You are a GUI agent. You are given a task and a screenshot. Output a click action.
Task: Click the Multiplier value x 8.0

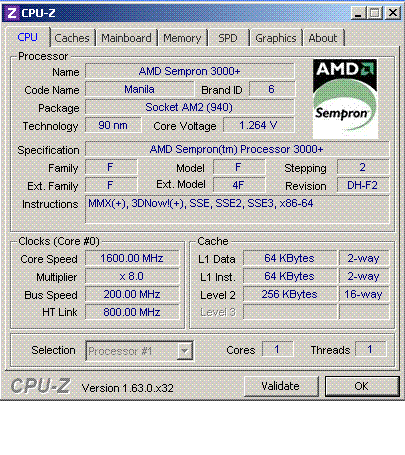pos(132,276)
